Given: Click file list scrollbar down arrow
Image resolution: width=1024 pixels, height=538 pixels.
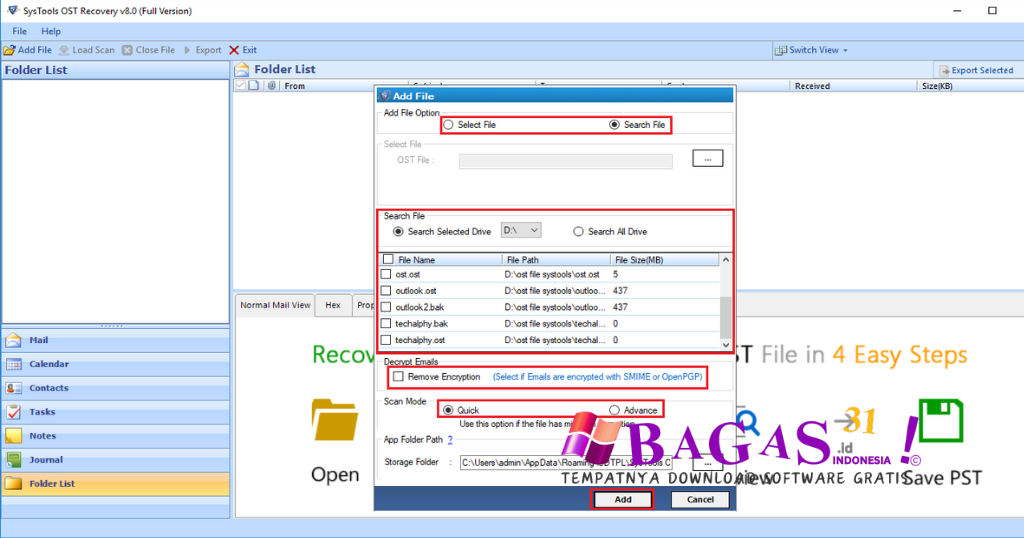Looking at the screenshot, I should pos(726,344).
